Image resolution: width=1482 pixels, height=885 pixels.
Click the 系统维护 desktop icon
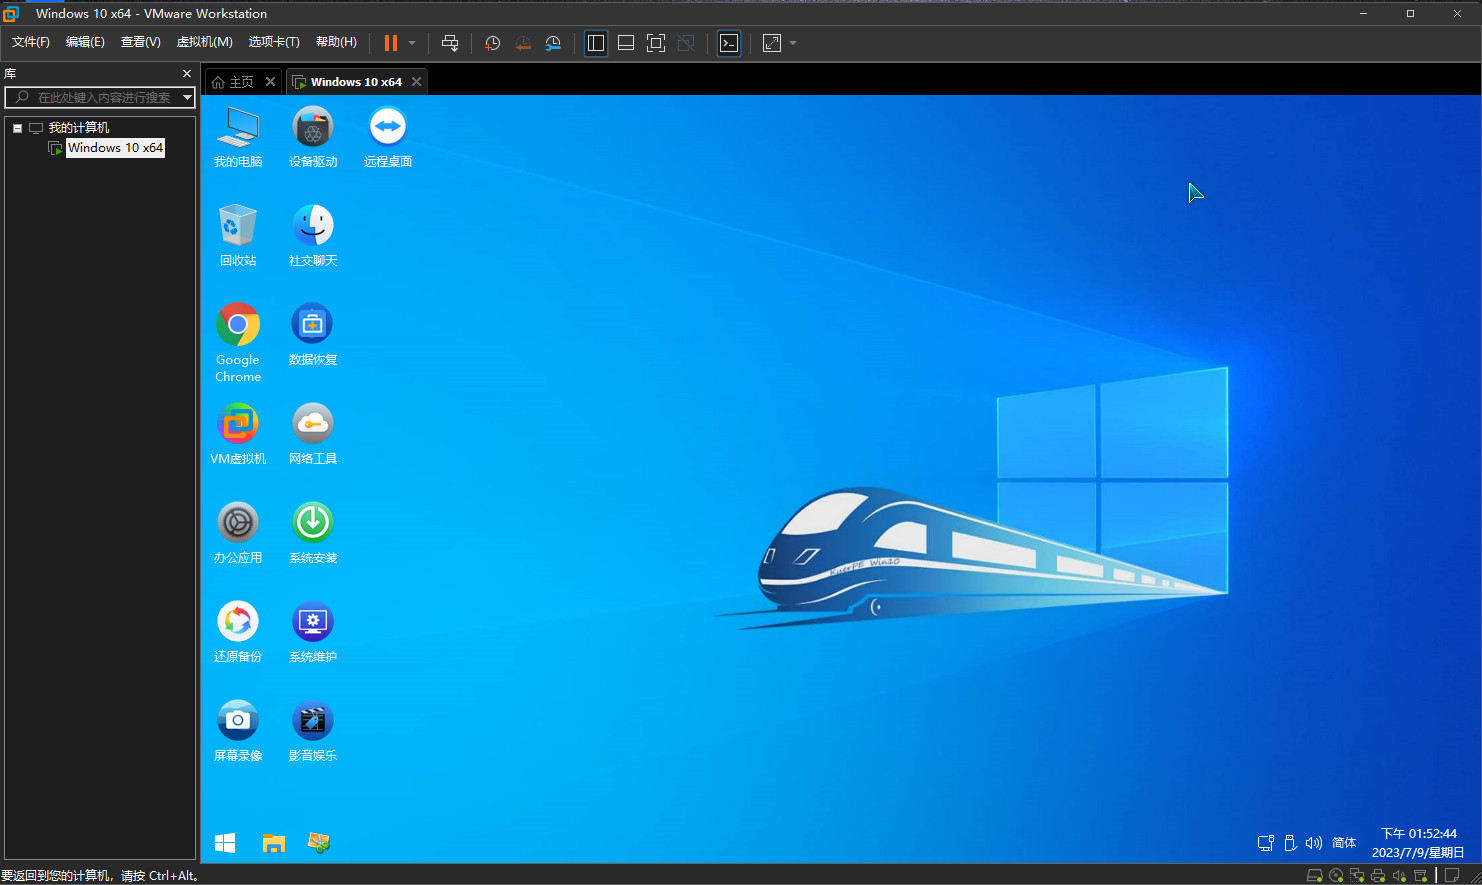coord(313,633)
